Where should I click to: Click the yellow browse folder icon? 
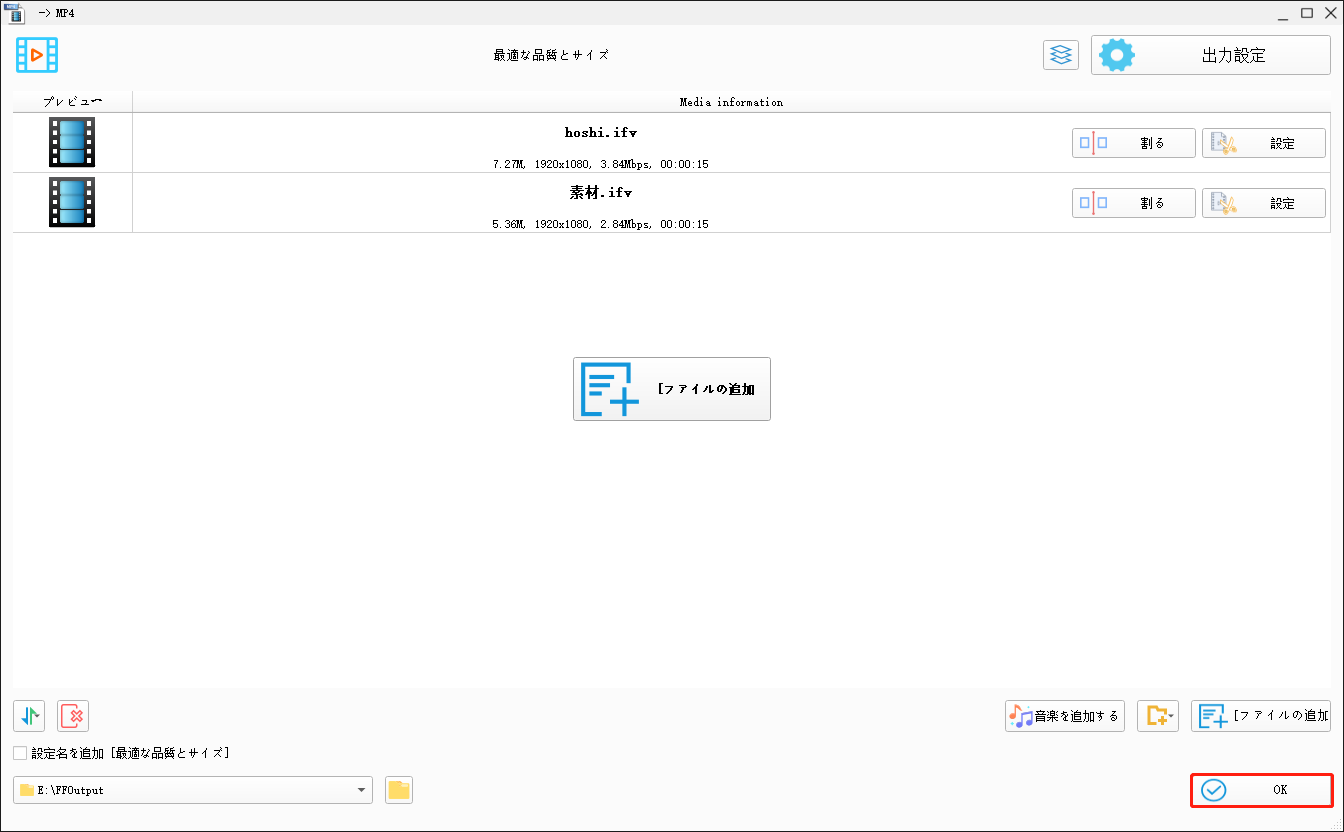pos(399,790)
